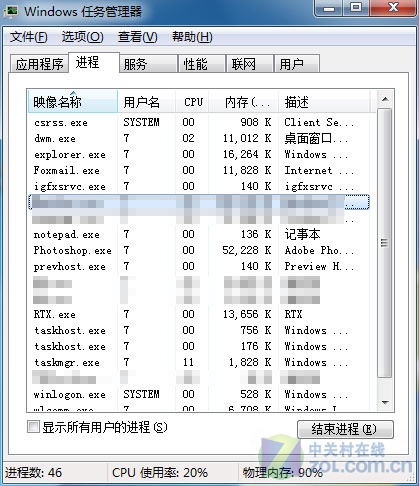This screenshot has width=419, height=486.
Task: Click the scrollbar down arrow
Action: [x=385, y=403]
